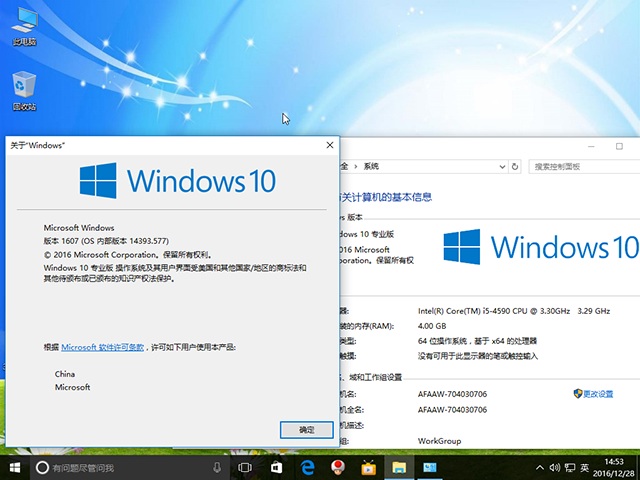Open Microsoft Edge from the taskbar

coord(309,467)
